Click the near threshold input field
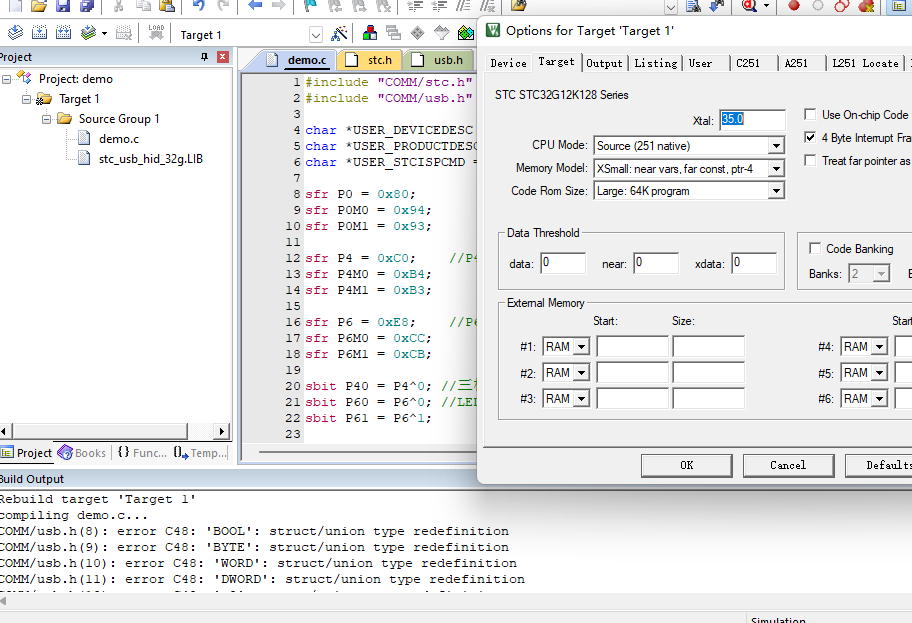Viewport: 912px width, 623px height. click(656, 263)
